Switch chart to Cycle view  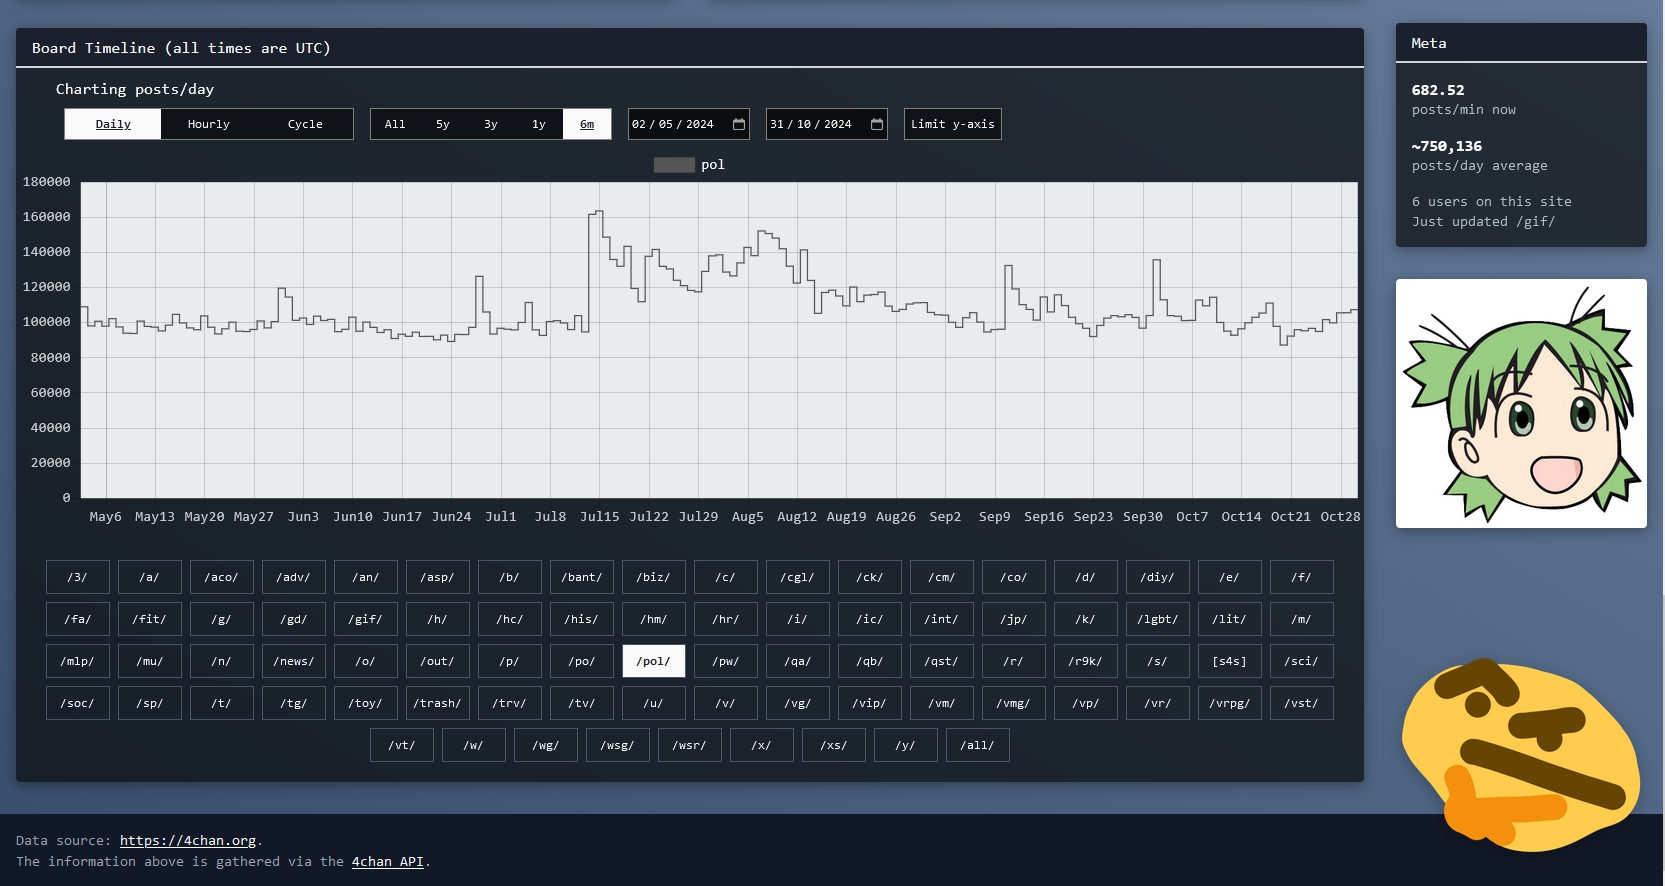[305, 124]
